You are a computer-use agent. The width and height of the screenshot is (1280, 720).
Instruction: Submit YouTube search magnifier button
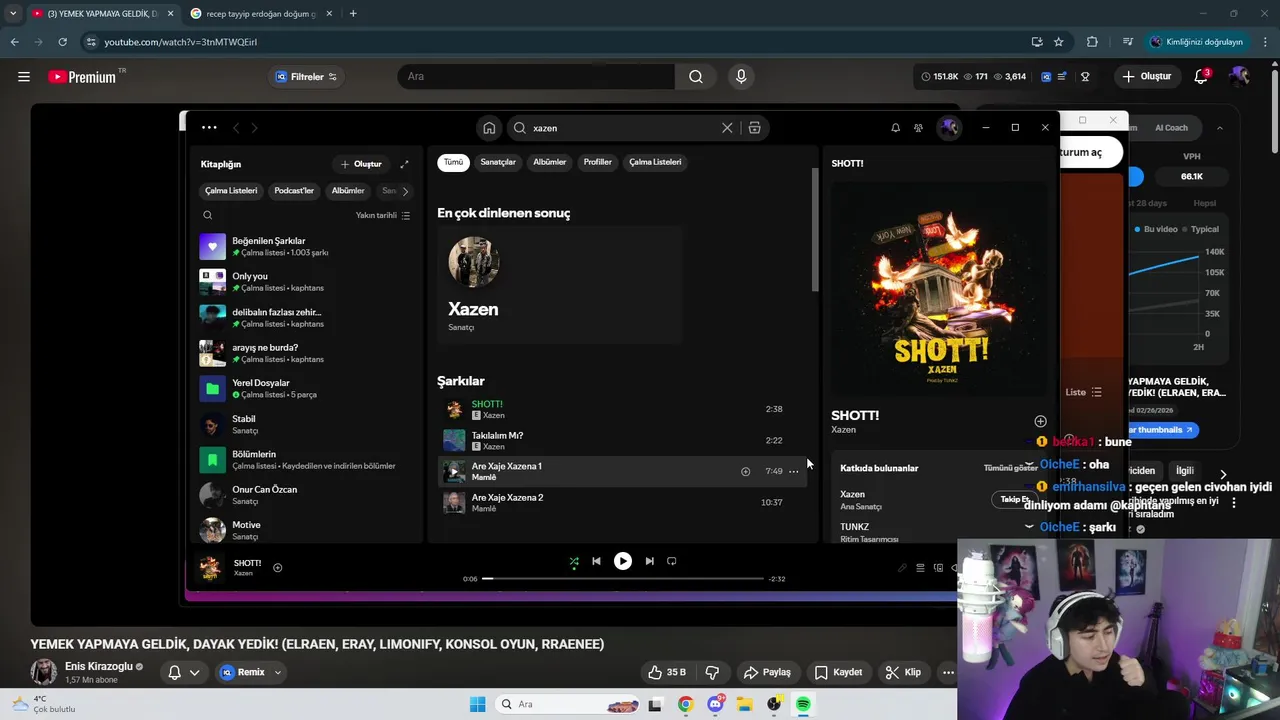click(x=696, y=77)
